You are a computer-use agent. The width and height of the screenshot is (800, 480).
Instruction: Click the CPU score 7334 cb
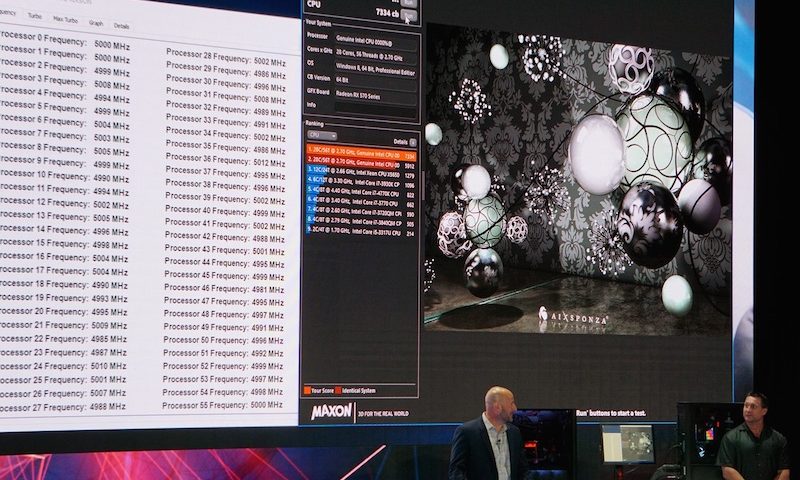[387, 13]
